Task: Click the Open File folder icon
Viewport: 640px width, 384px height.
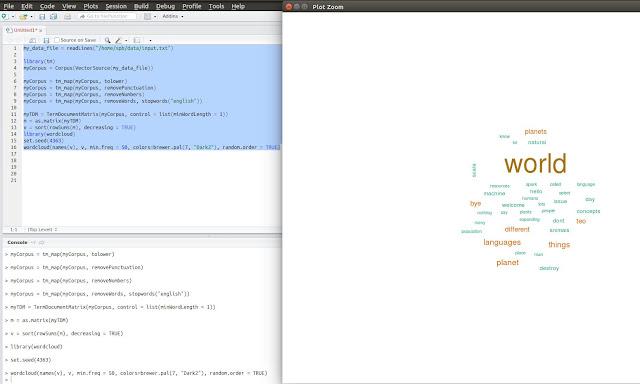Action: click(23, 17)
